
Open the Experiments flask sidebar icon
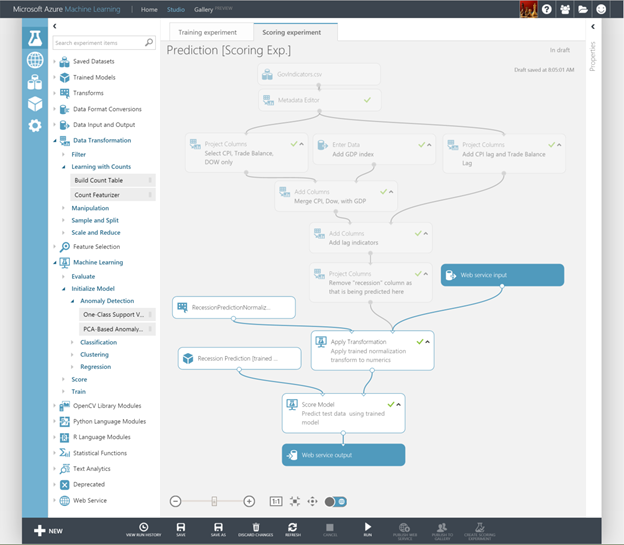coord(35,38)
